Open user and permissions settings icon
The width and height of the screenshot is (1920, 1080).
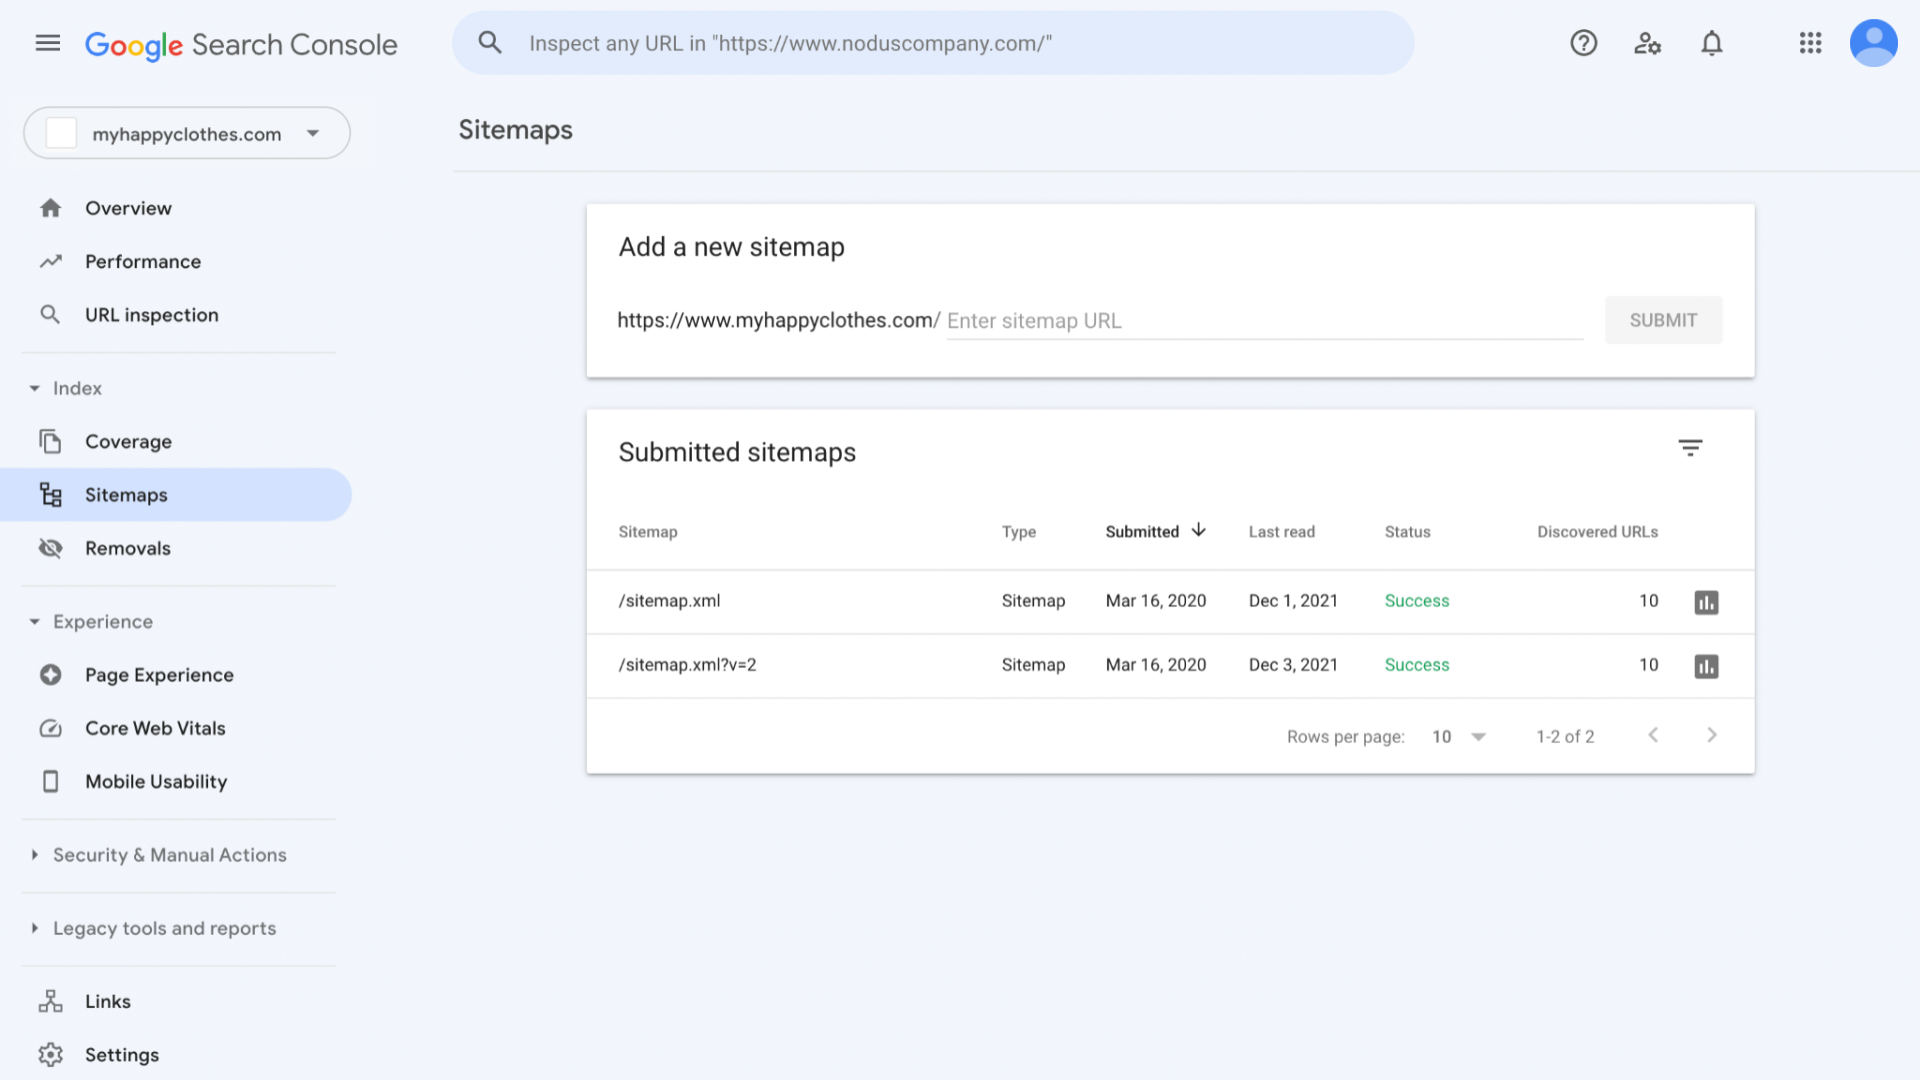coord(1647,43)
